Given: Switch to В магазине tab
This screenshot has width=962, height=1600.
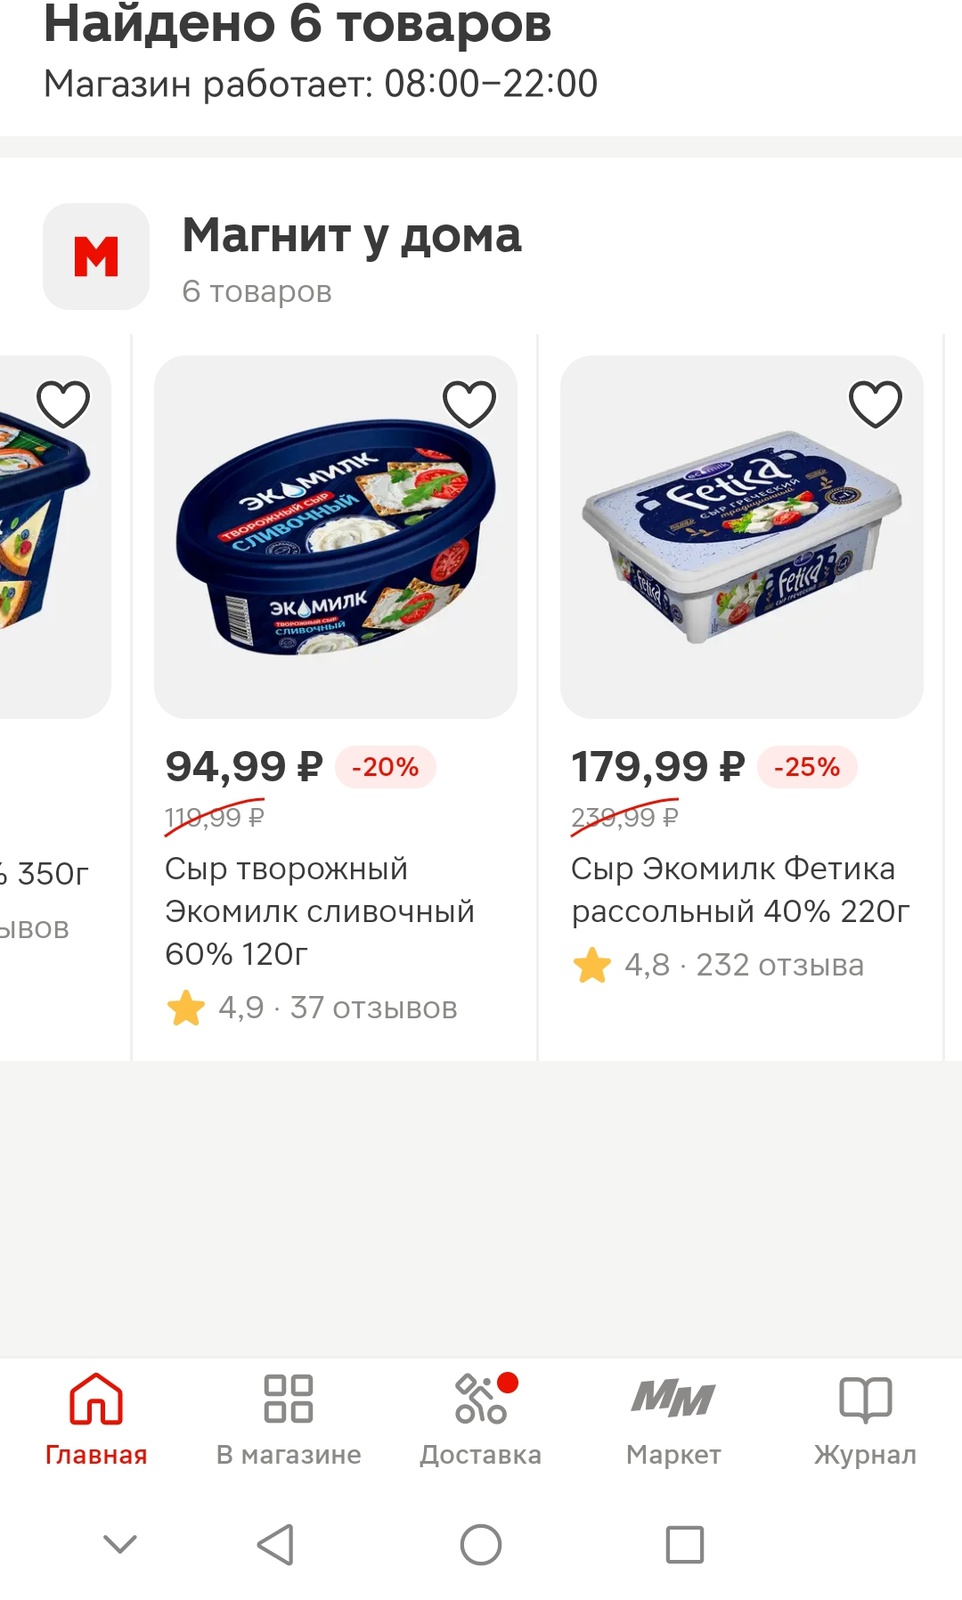Looking at the screenshot, I should click(288, 1418).
